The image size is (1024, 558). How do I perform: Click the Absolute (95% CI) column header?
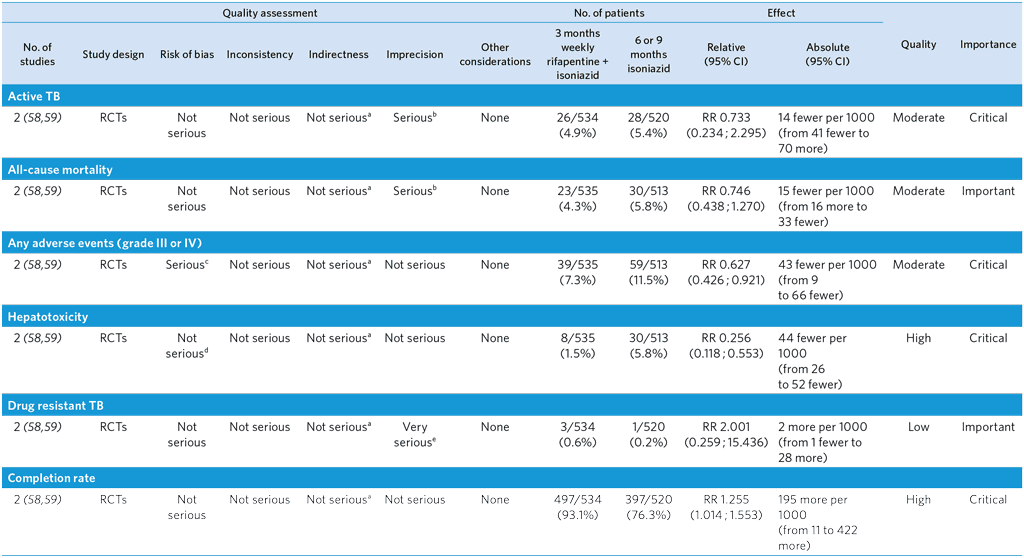[x=827, y=54]
